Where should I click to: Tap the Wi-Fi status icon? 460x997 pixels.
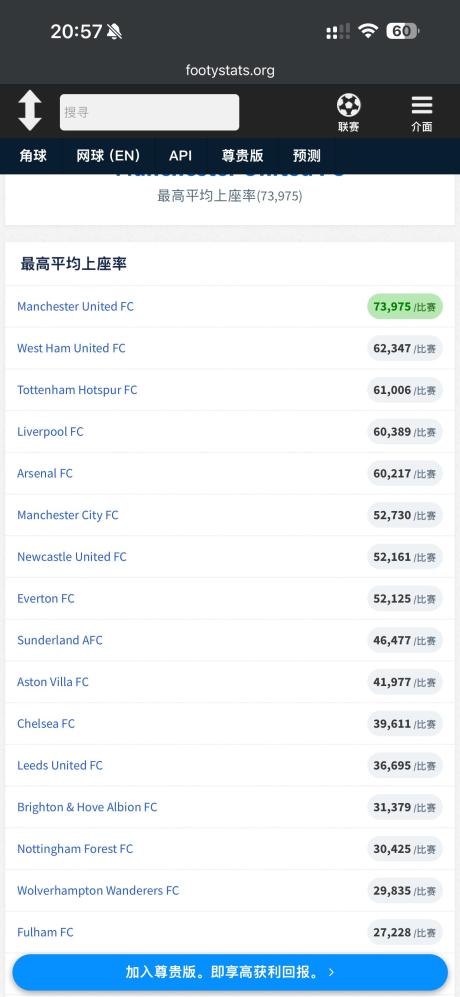pyautogui.click(x=368, y=31)
